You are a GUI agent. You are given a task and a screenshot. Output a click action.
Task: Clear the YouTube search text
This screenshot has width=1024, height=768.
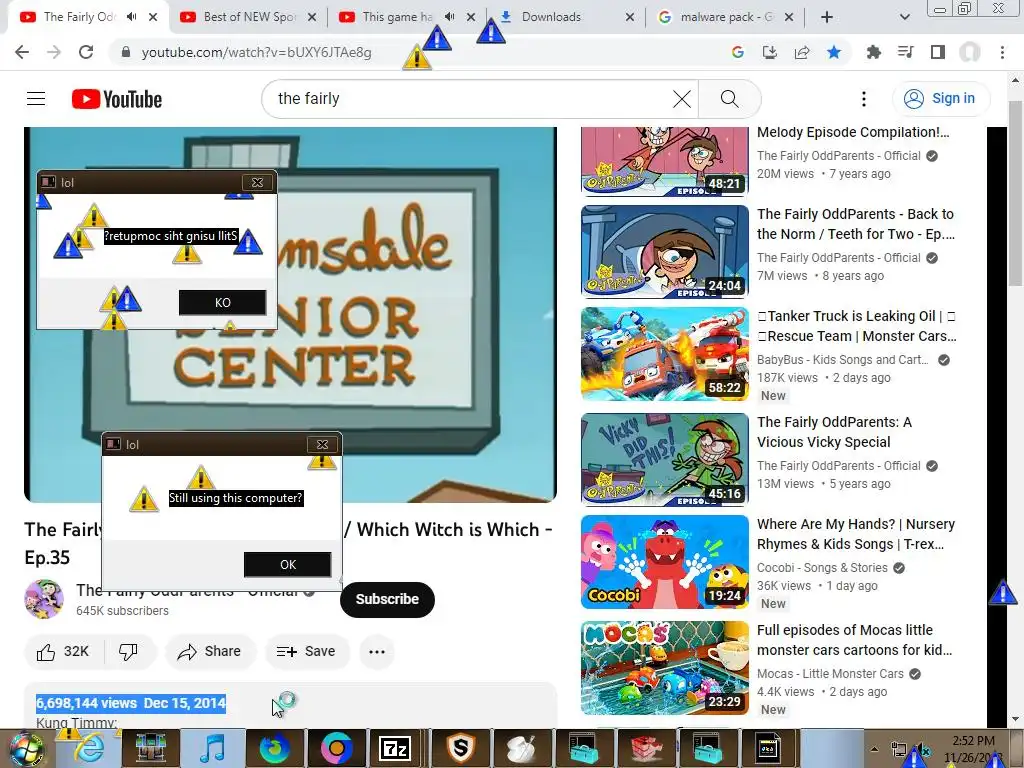[x=682, y=99]
